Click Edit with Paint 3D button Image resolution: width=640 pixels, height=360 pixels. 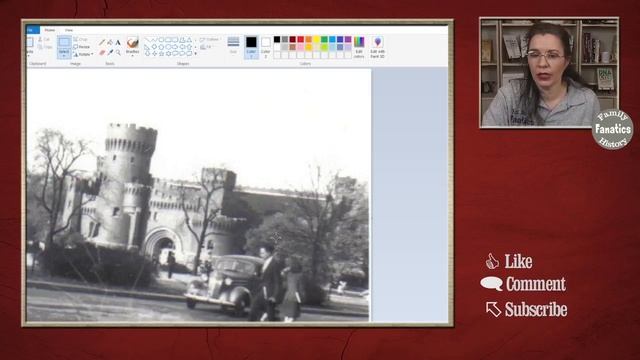click(x=378, y=47)
